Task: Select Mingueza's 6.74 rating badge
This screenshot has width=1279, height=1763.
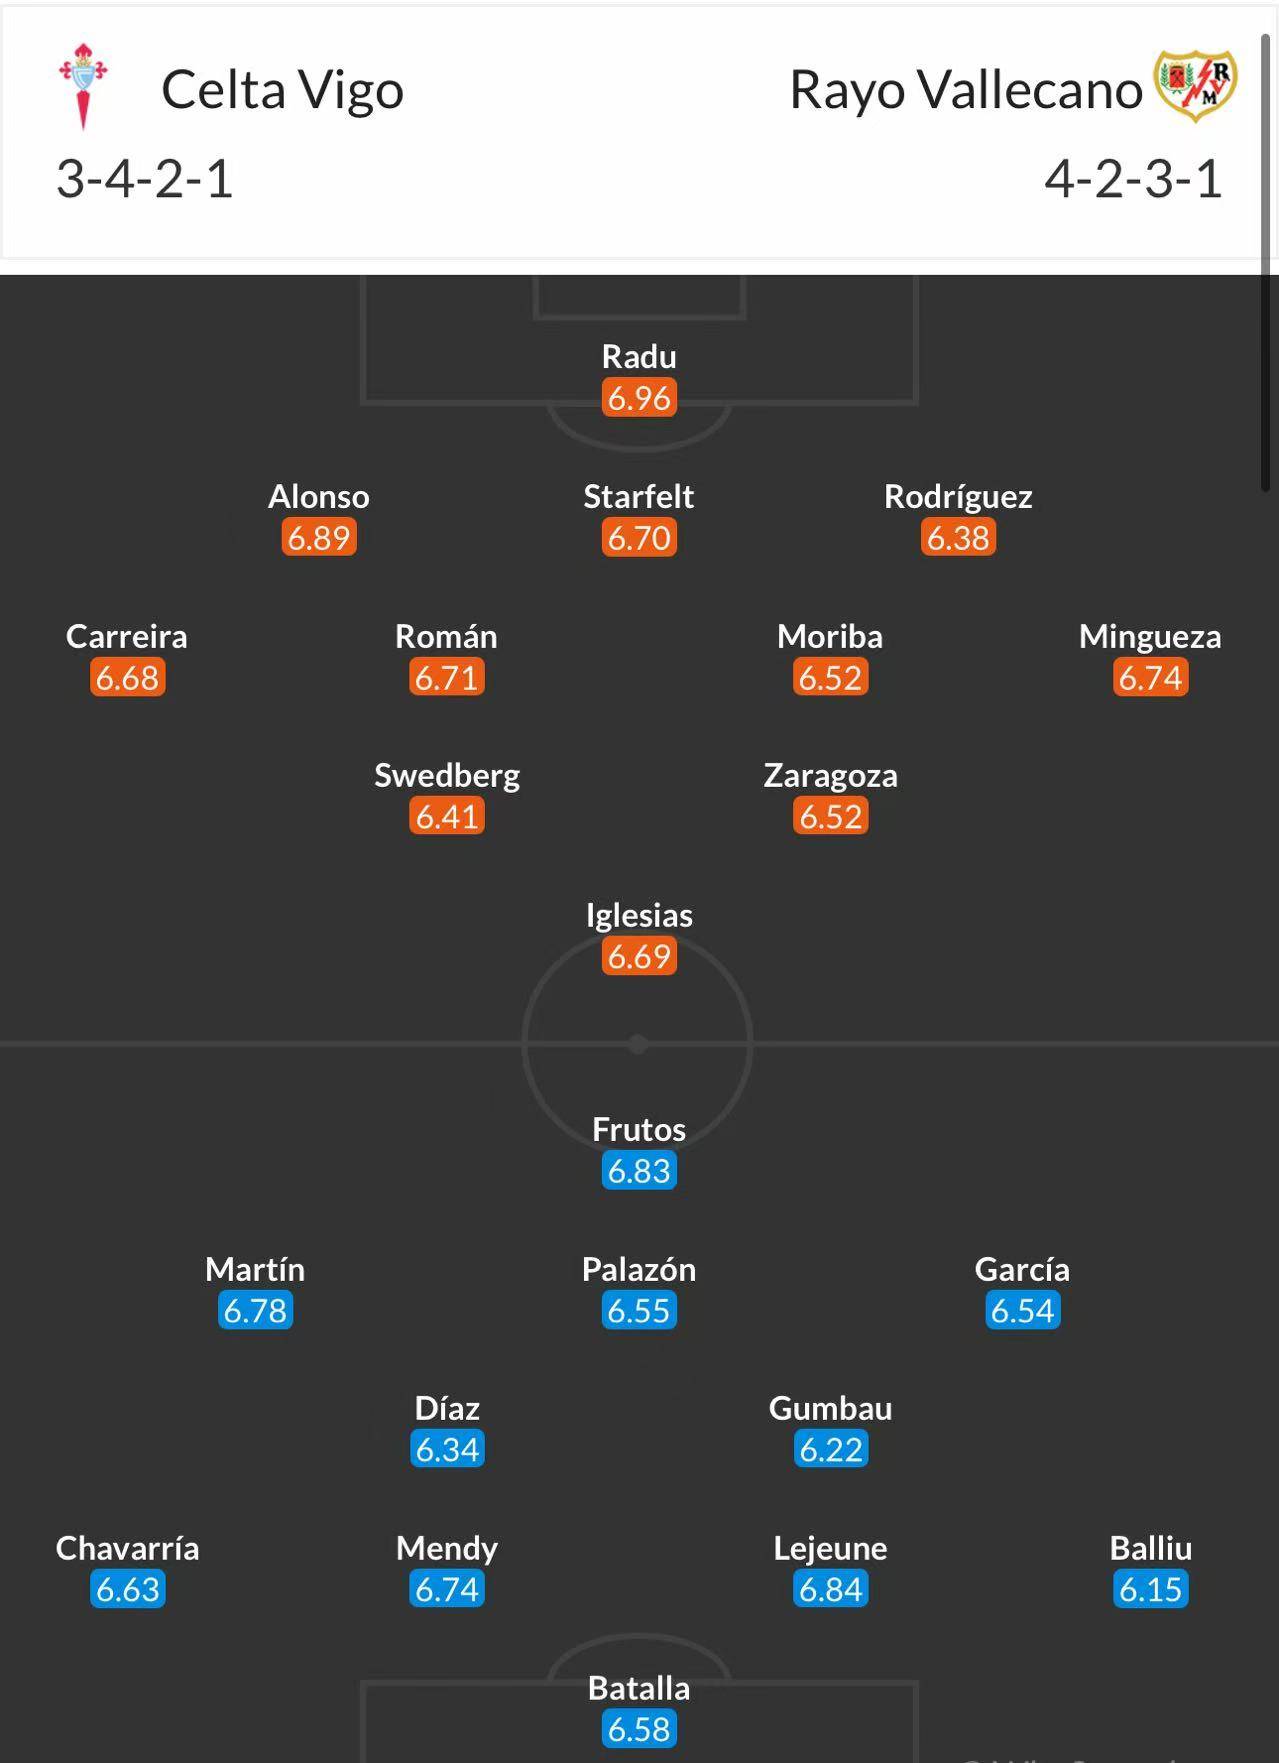Action: [x=1150, y=678]
